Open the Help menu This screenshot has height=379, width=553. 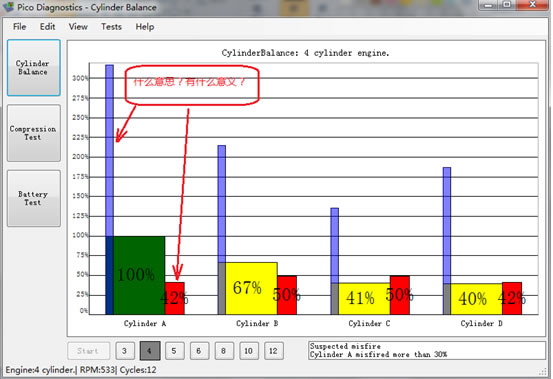[145, 27]
